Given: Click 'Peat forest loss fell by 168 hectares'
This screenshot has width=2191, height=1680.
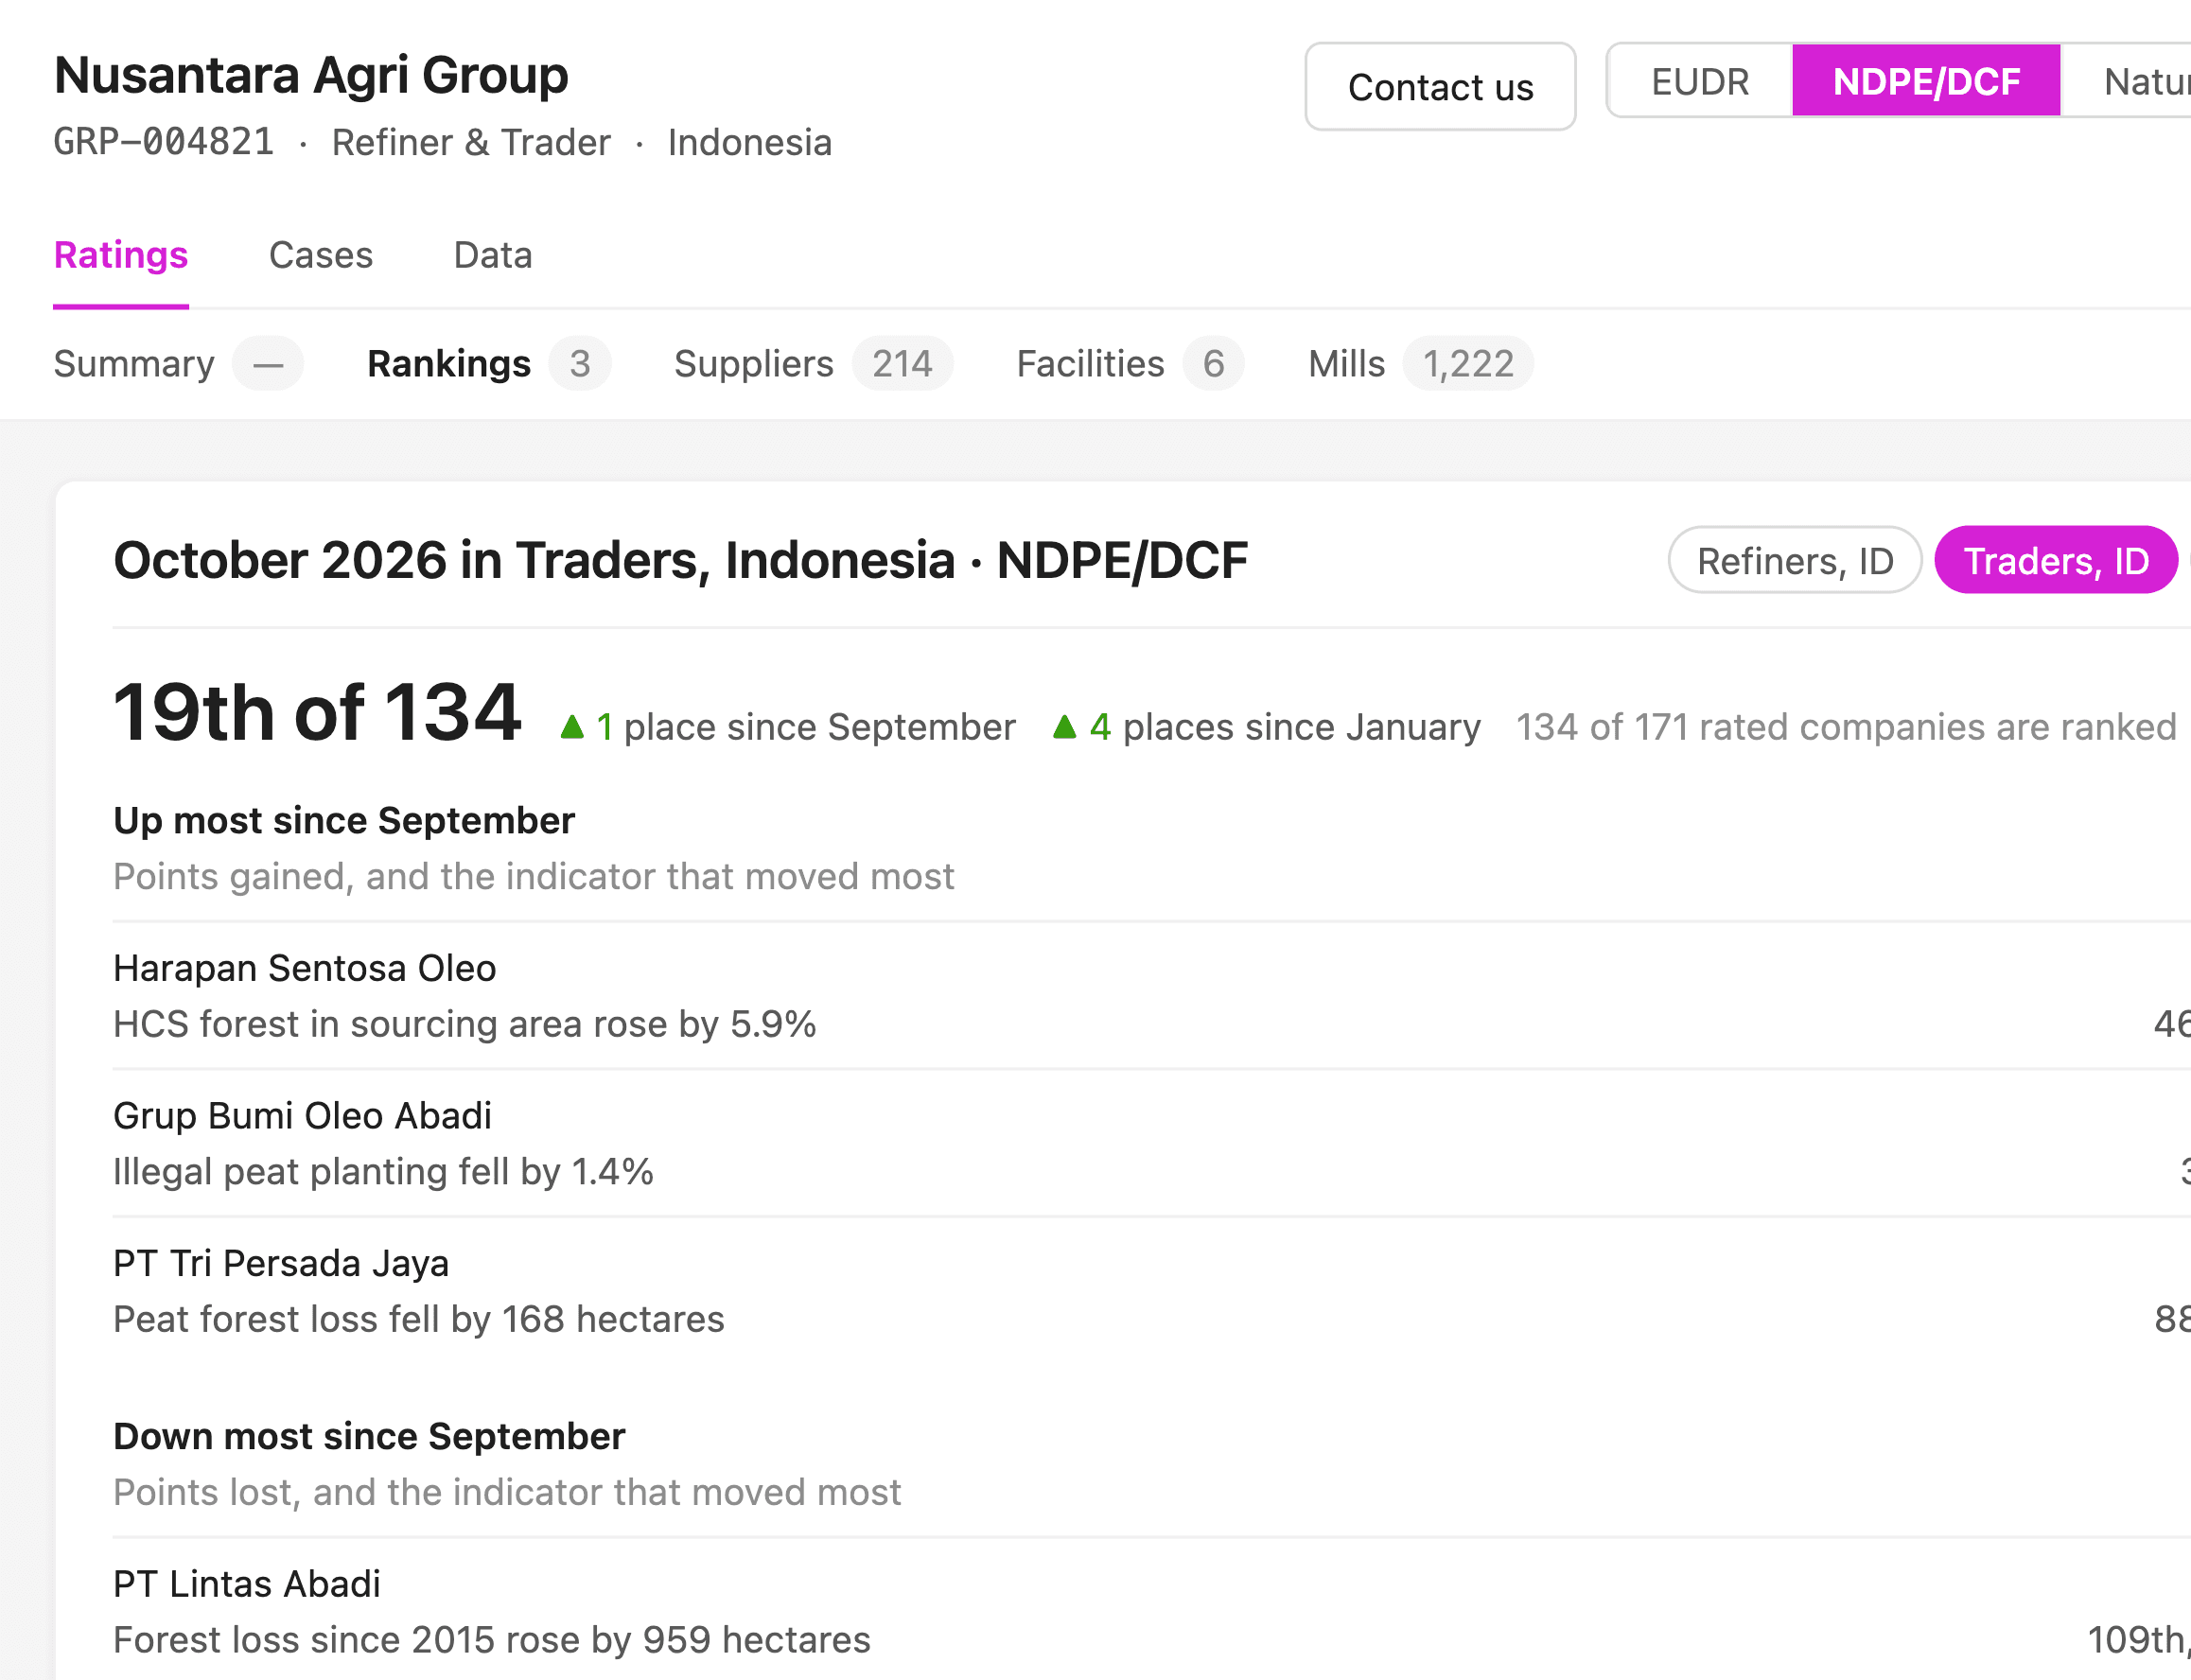Looking at the screenshot, I should tap(419, 1319).
